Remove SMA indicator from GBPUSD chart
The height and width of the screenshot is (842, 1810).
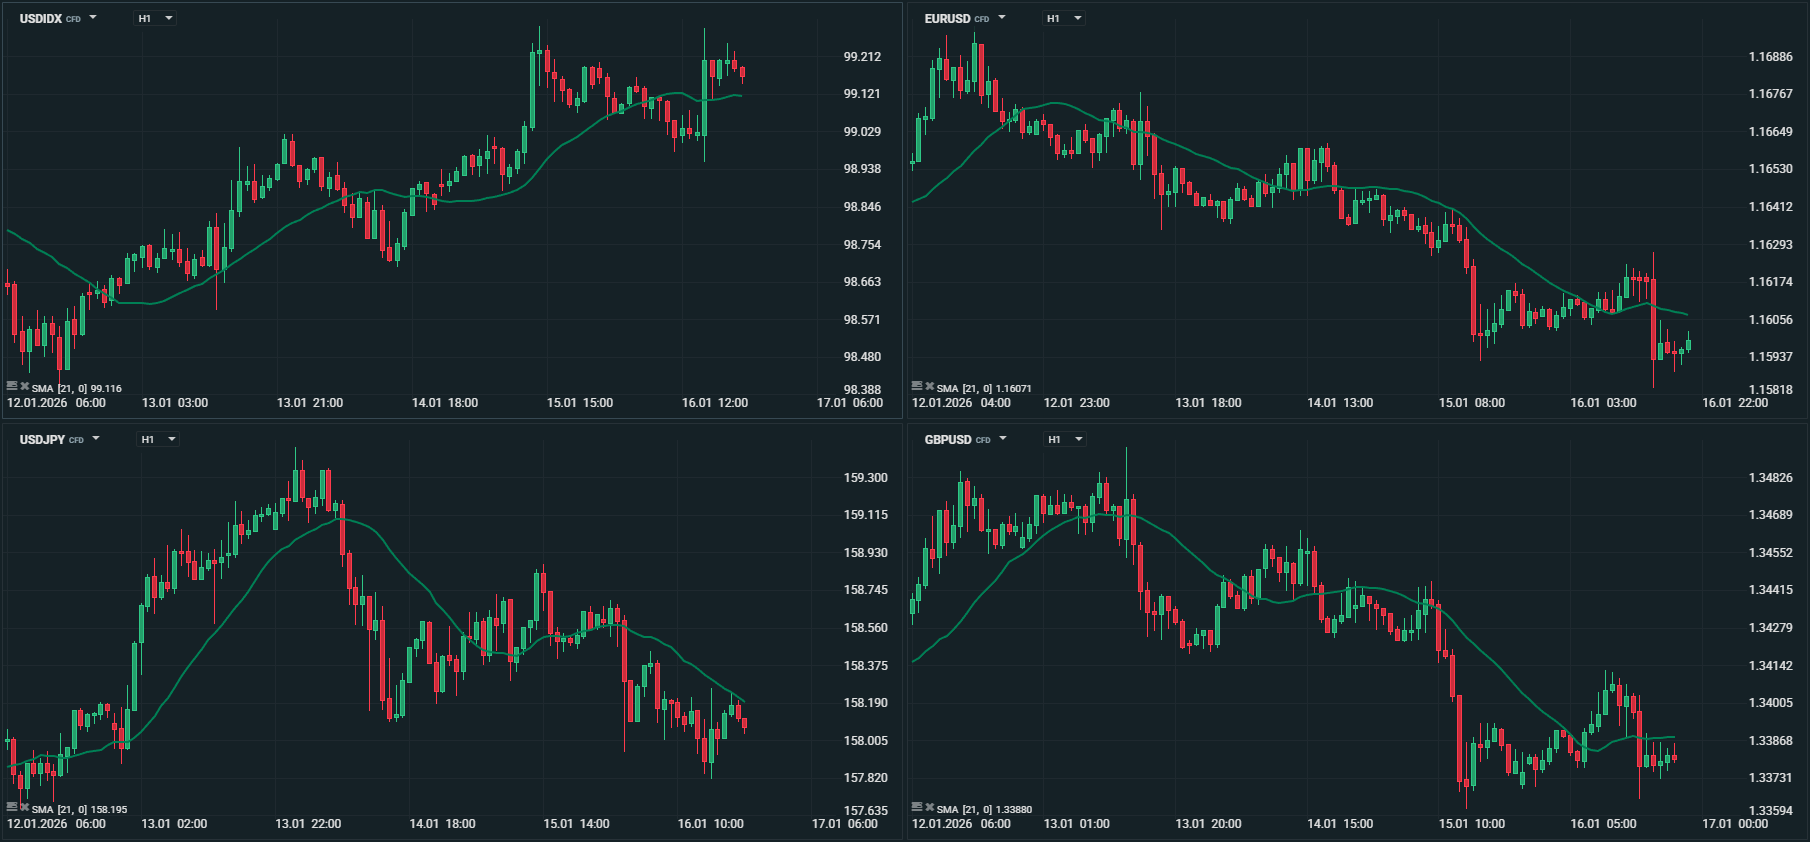929,808
